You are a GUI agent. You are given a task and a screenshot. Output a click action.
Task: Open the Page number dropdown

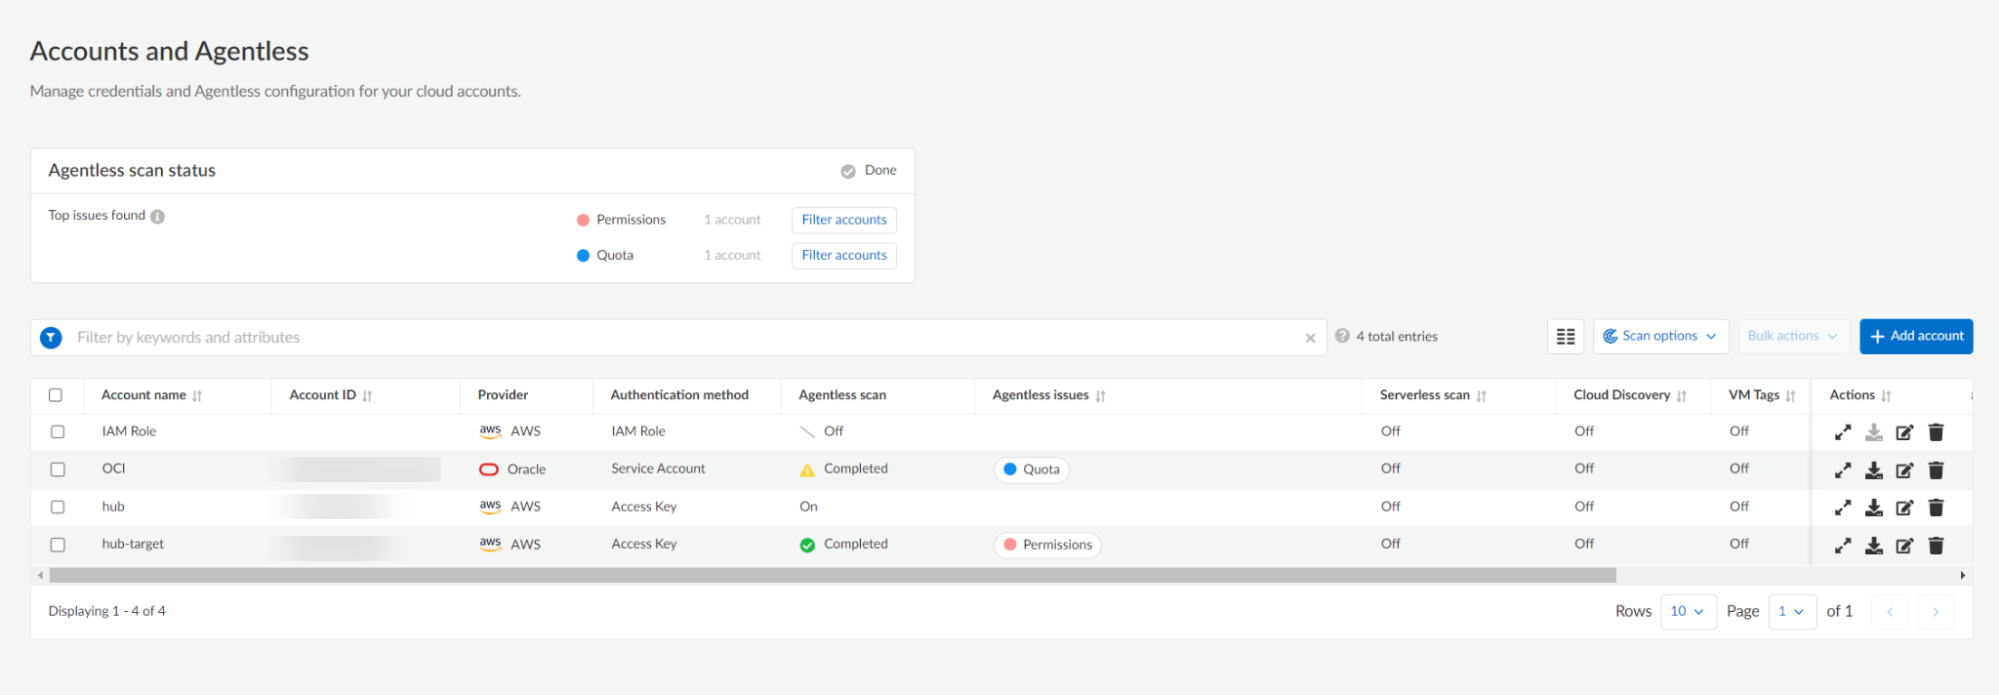click(x=1792, y=612)
